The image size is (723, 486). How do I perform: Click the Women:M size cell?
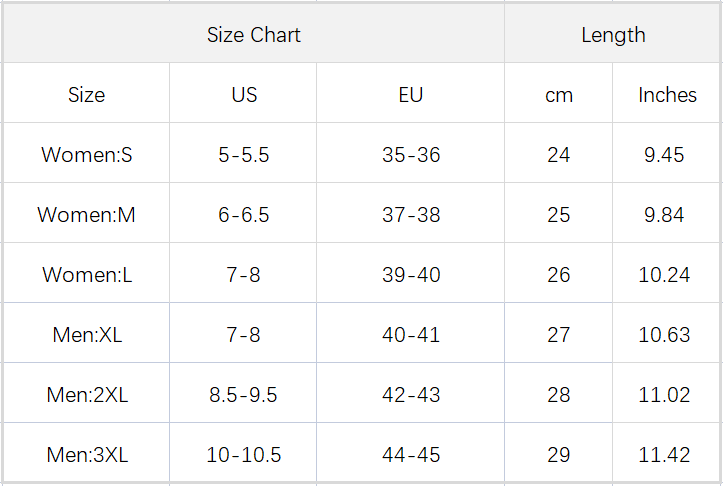(86, 215)
